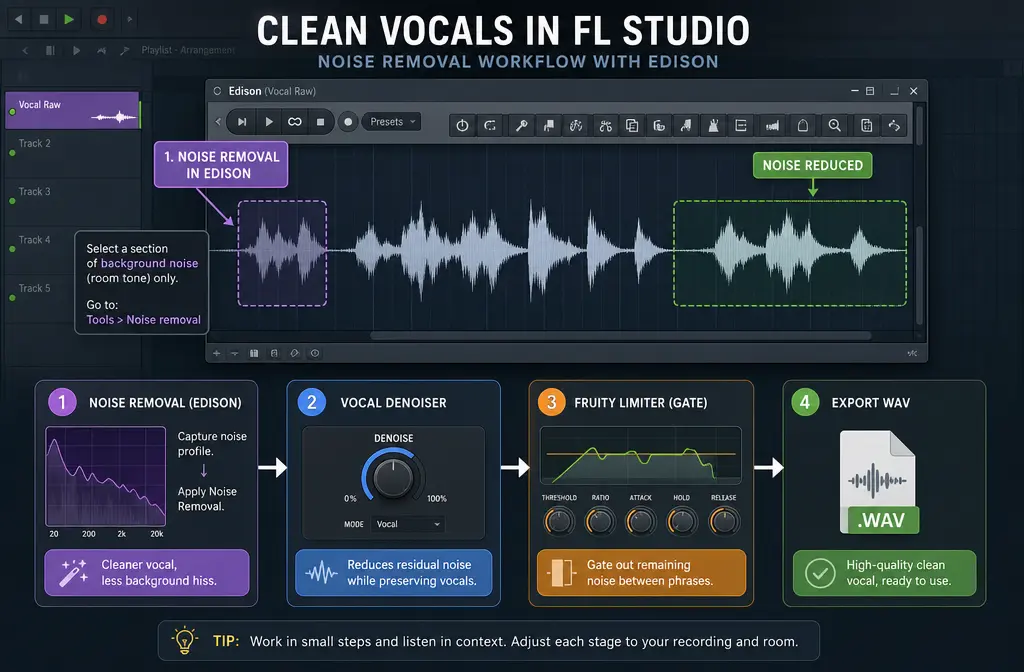Screen dimensions: 1024x672
Task: Click the HOLD knob in Fruity Limiter
Action: coord(682,522)
